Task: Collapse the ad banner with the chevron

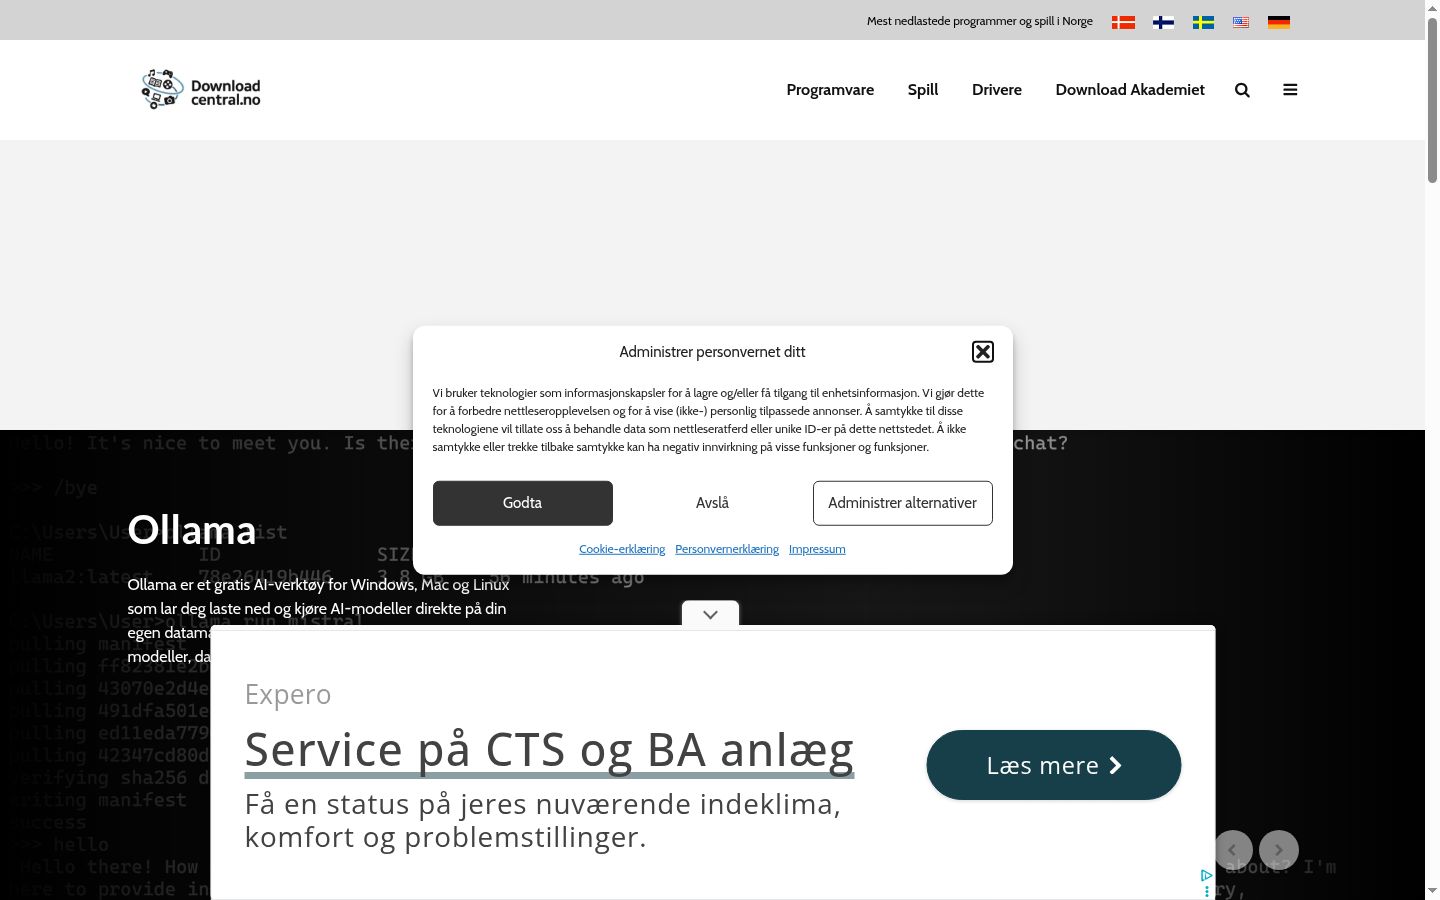Action: click(x=710, y=614)
